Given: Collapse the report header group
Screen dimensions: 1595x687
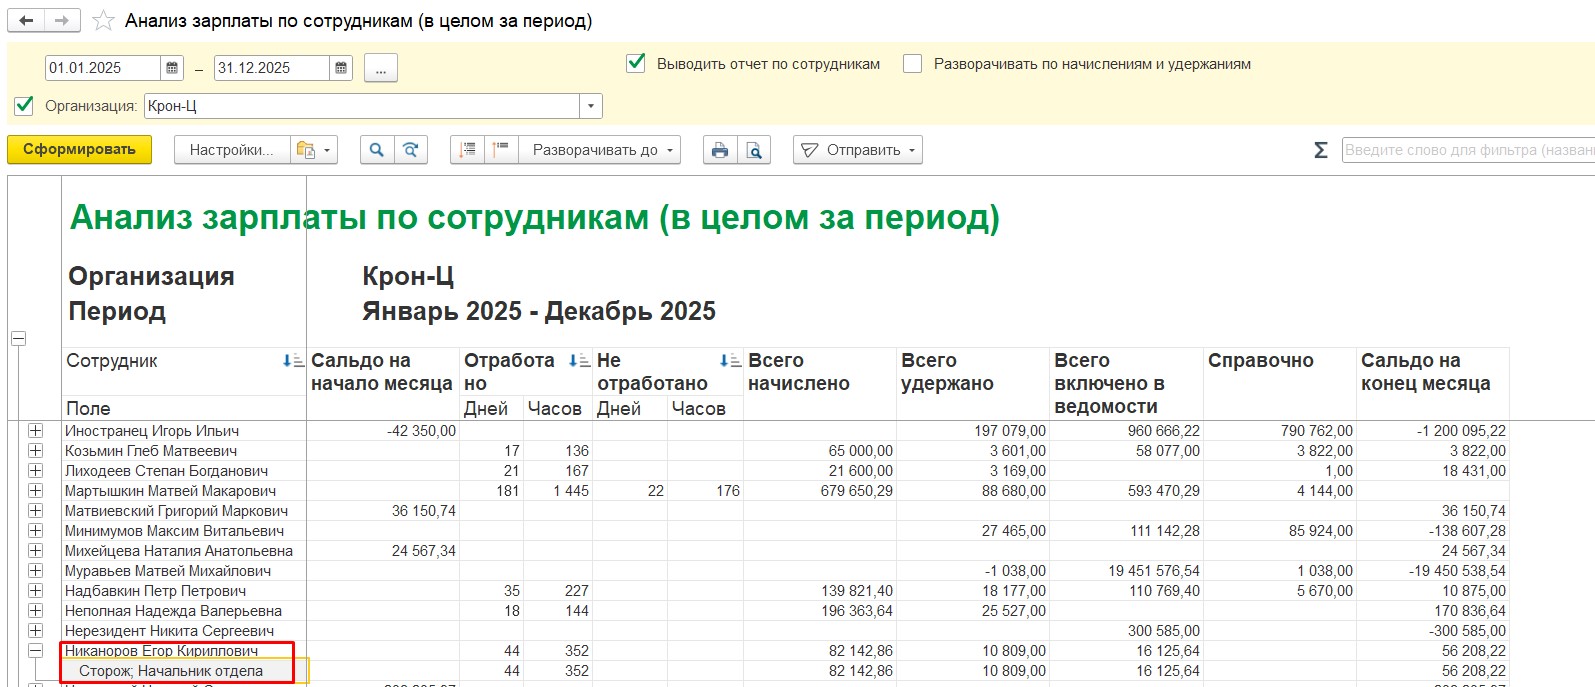Looking at the screenshot, I should (18, 338).
